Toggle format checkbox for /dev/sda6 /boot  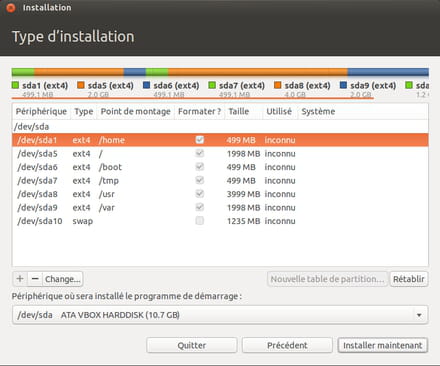[x=200, y=167]
